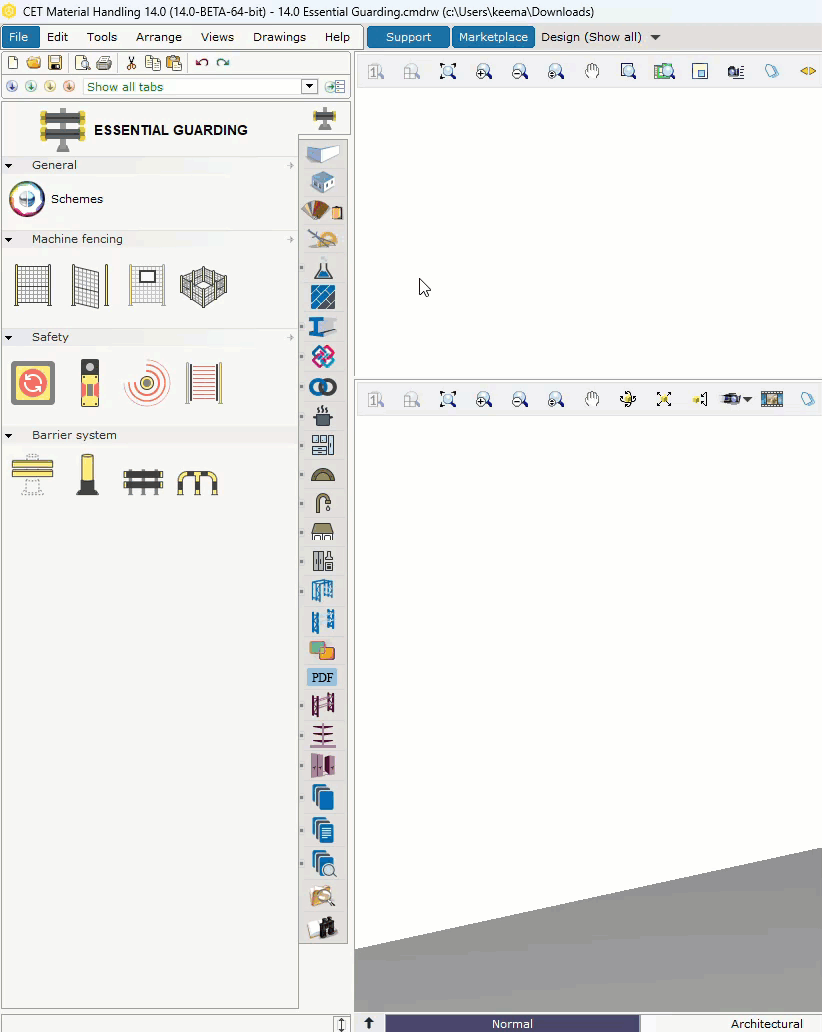Copy the selection

click(x=153, y=63)
